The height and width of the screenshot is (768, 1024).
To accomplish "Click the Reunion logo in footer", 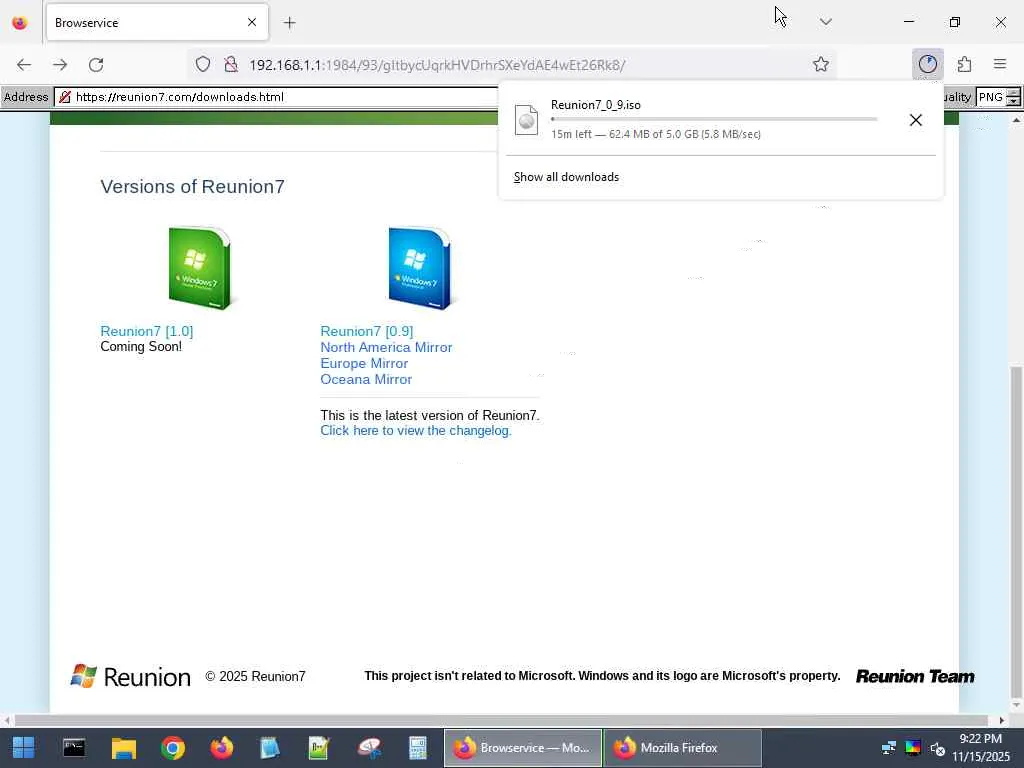I will [x=130, y=677].
